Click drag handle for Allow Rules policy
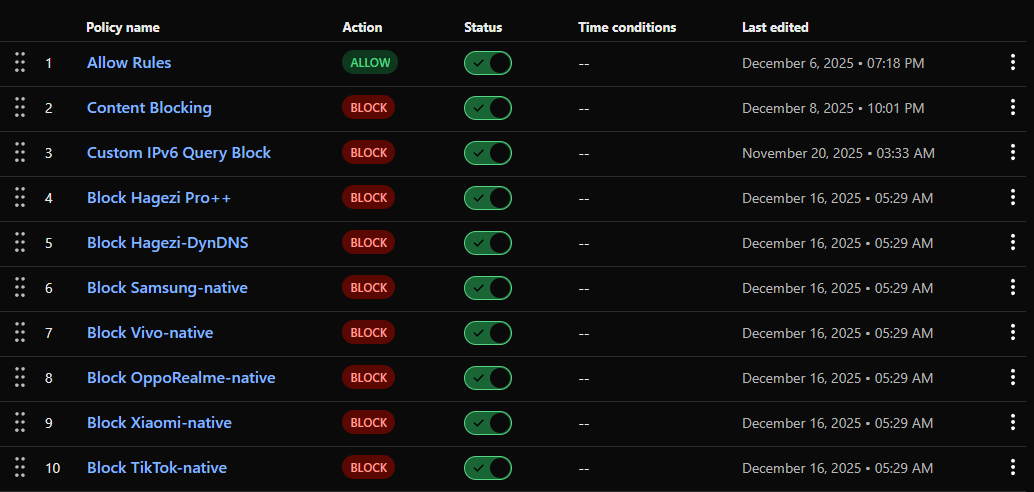 [x=20, y=63]
